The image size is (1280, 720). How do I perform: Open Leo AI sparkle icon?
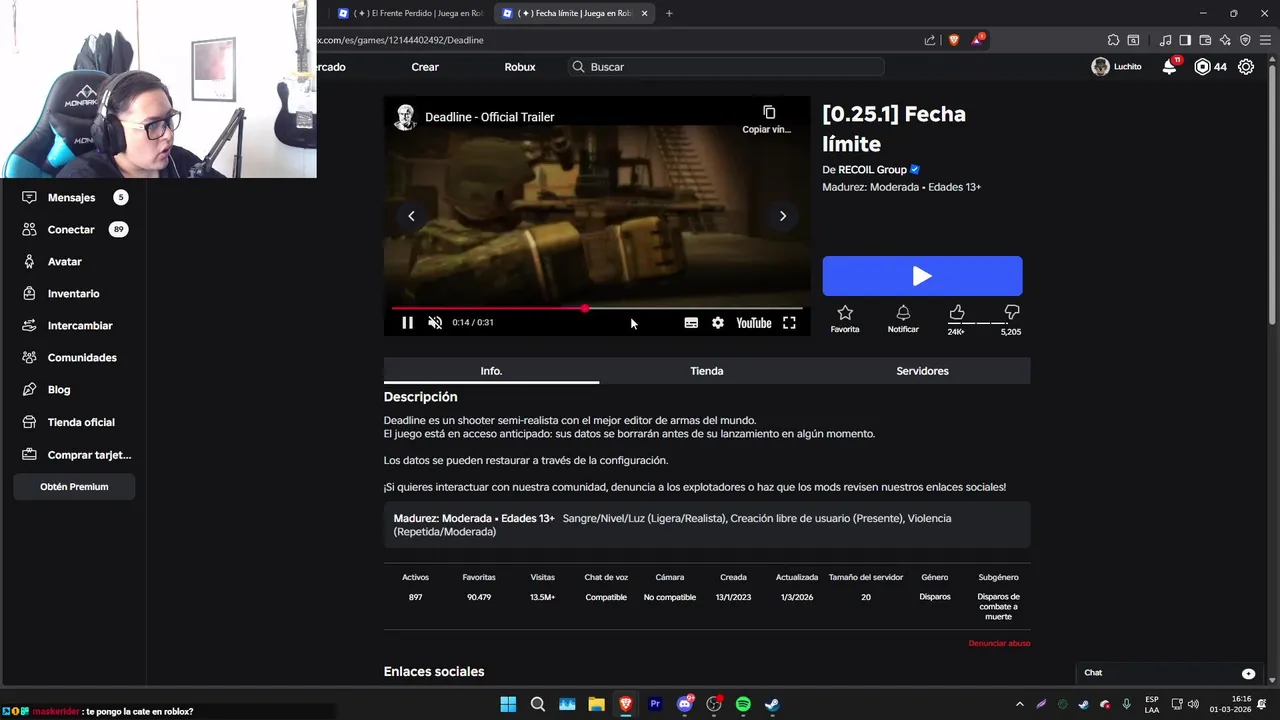(1225, 40)
